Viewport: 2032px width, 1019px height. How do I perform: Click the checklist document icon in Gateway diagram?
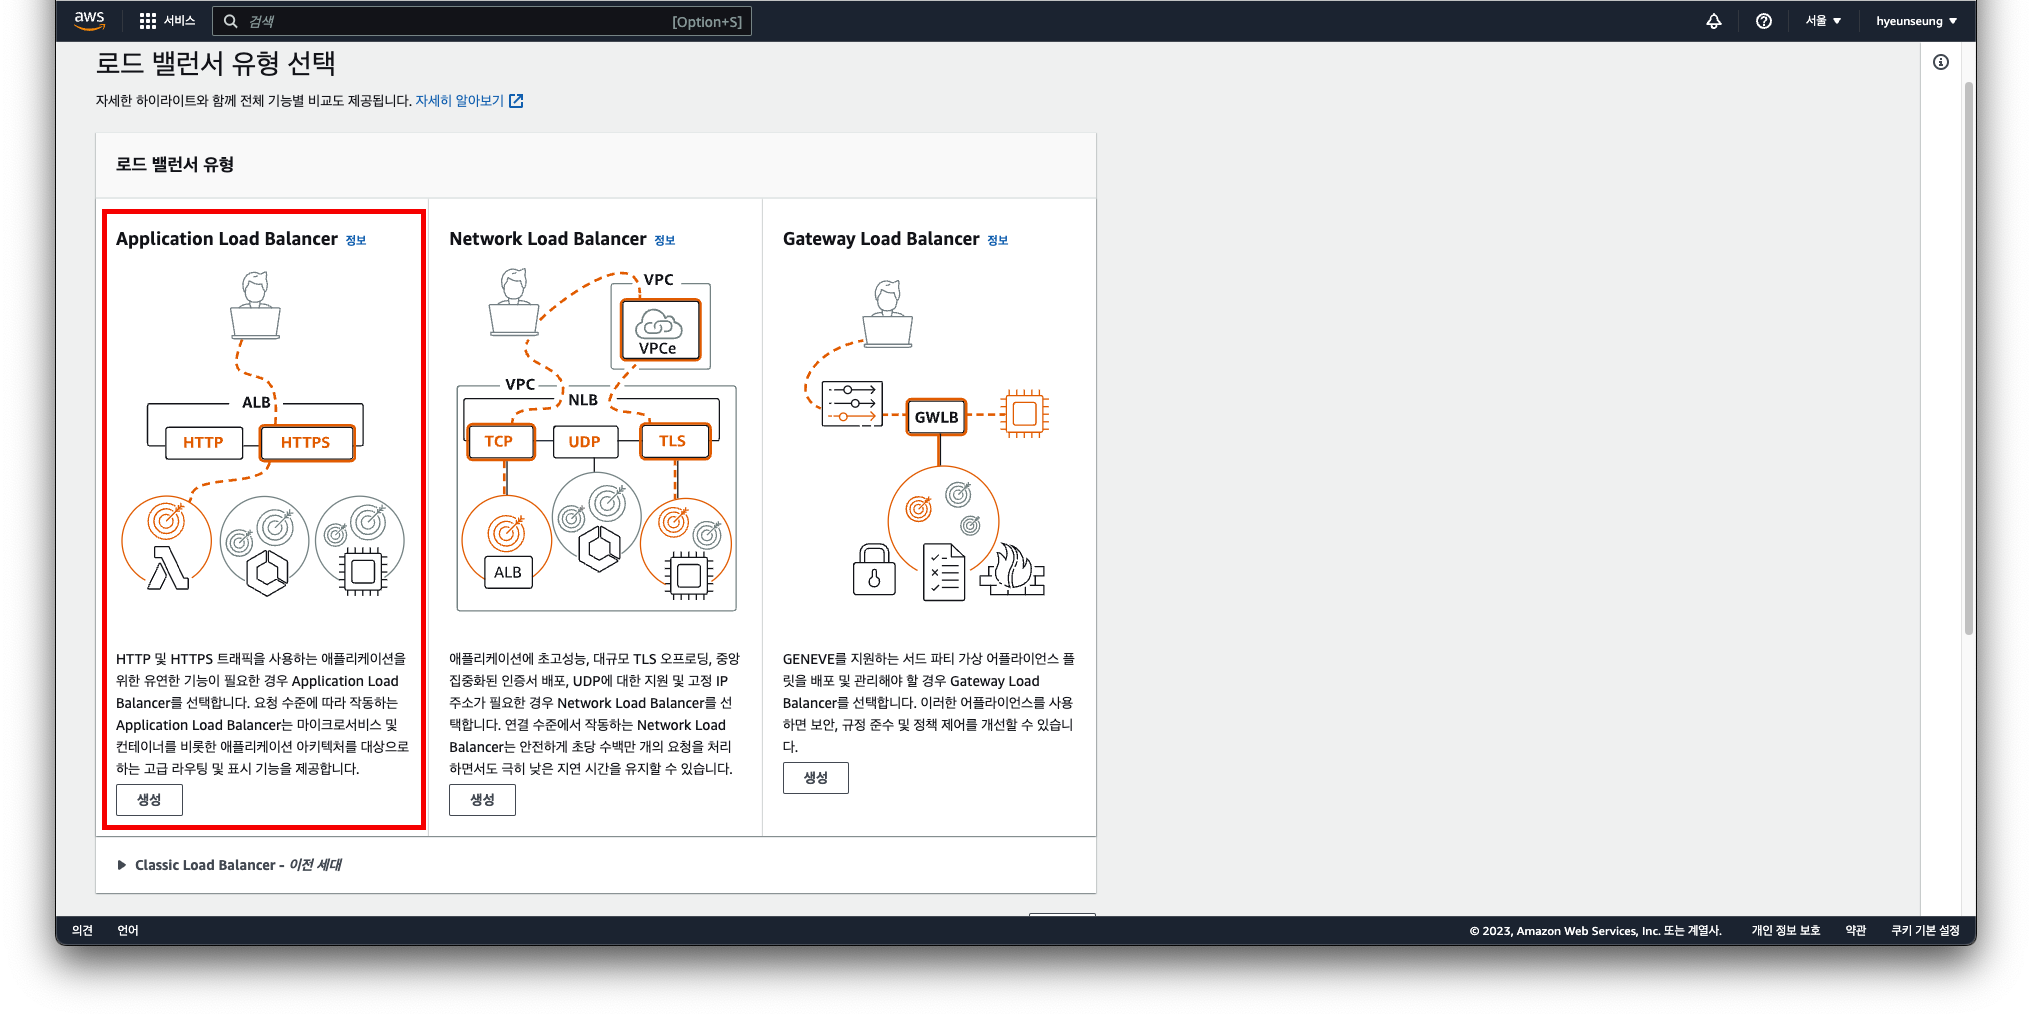click(x=944, y=572)
